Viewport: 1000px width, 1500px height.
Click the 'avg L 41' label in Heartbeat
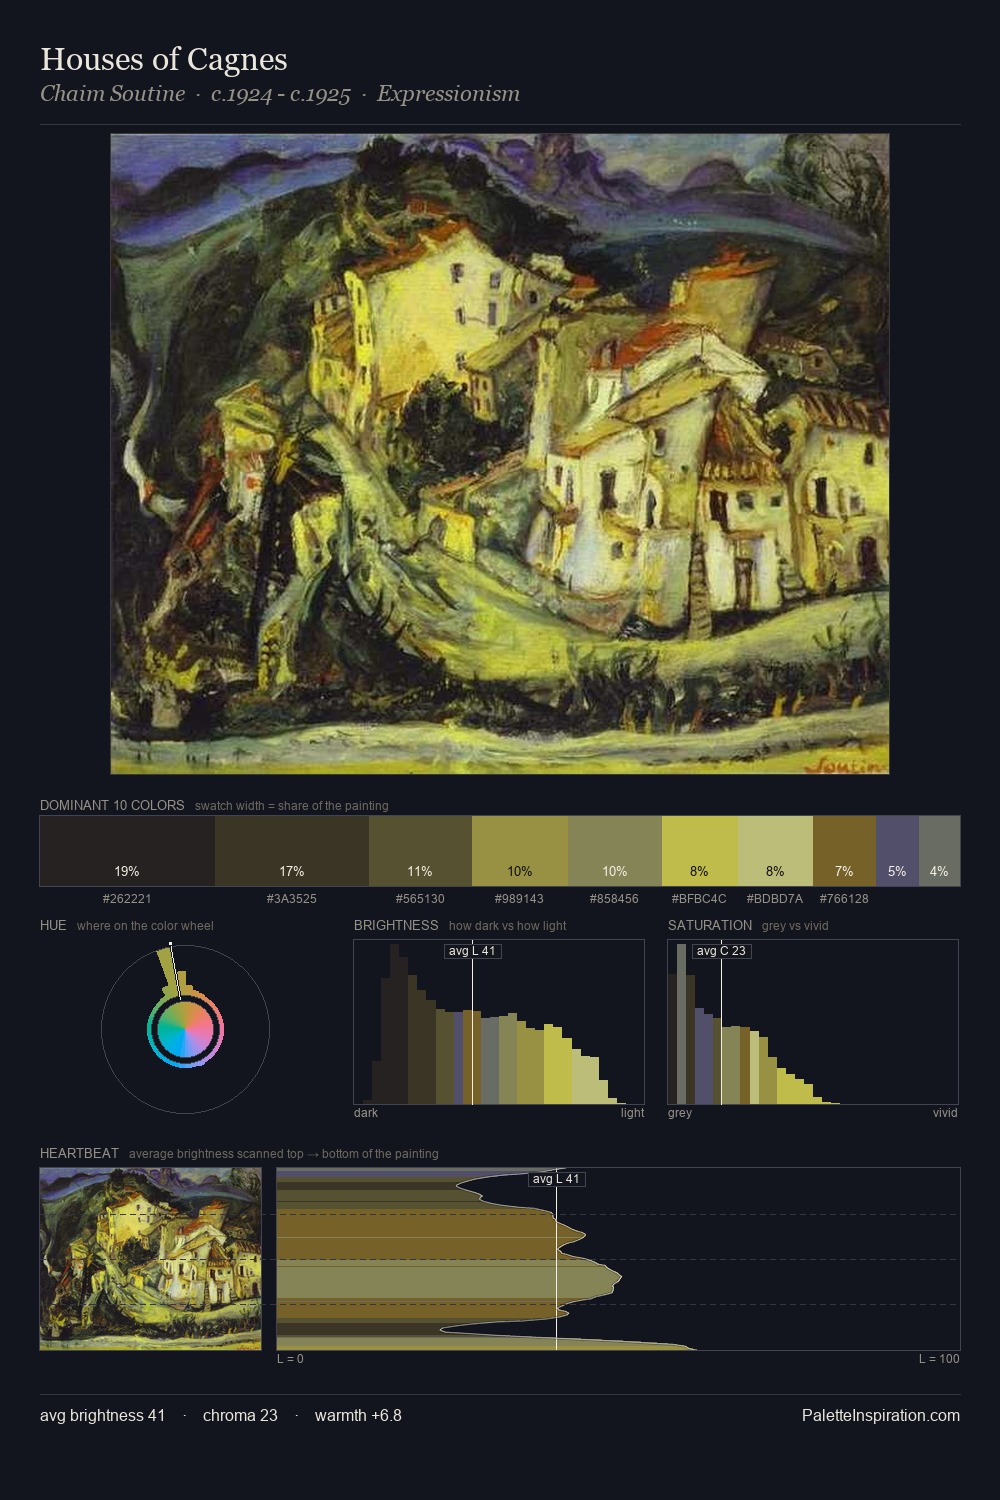556,1179
